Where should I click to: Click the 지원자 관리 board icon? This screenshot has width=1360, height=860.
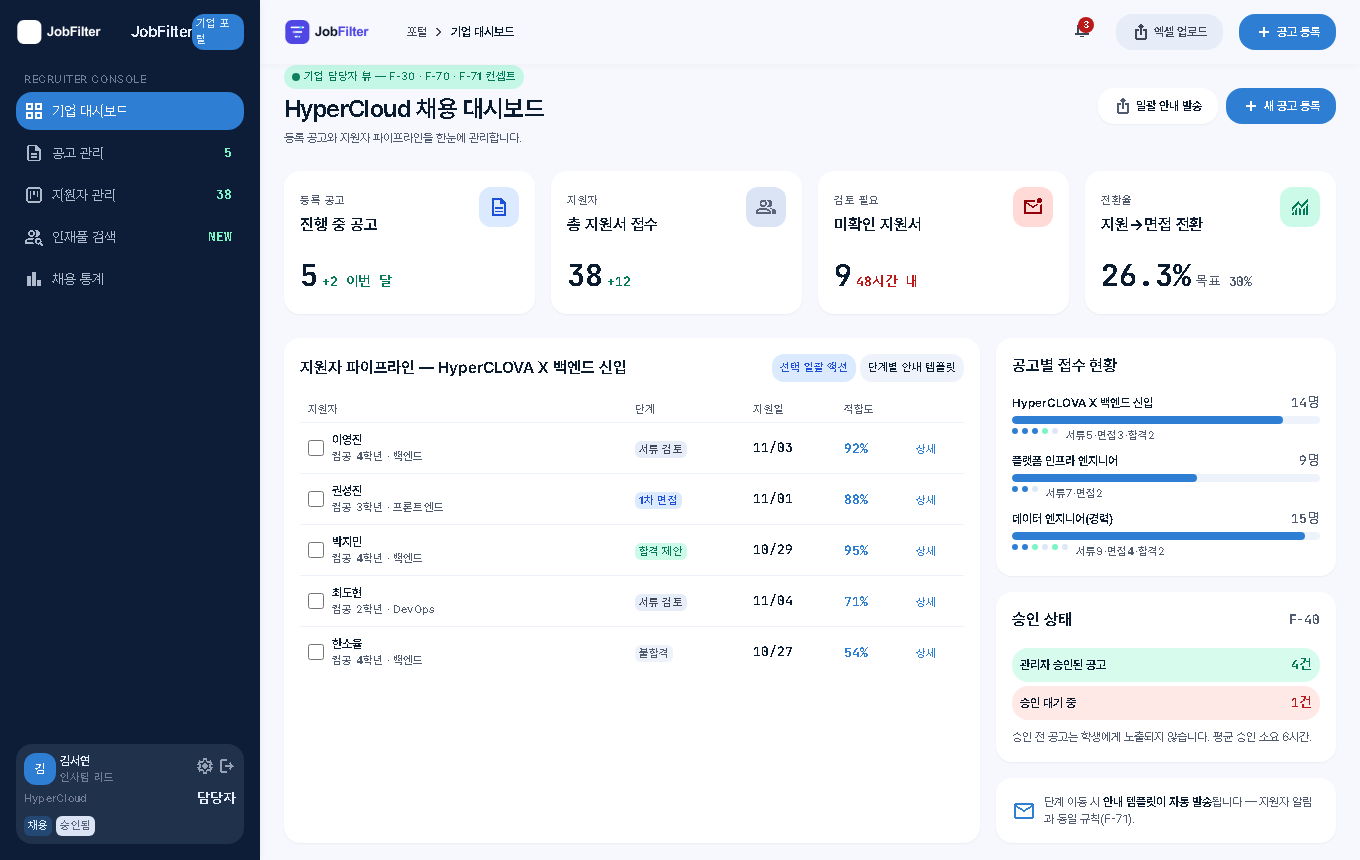[34, 195]
